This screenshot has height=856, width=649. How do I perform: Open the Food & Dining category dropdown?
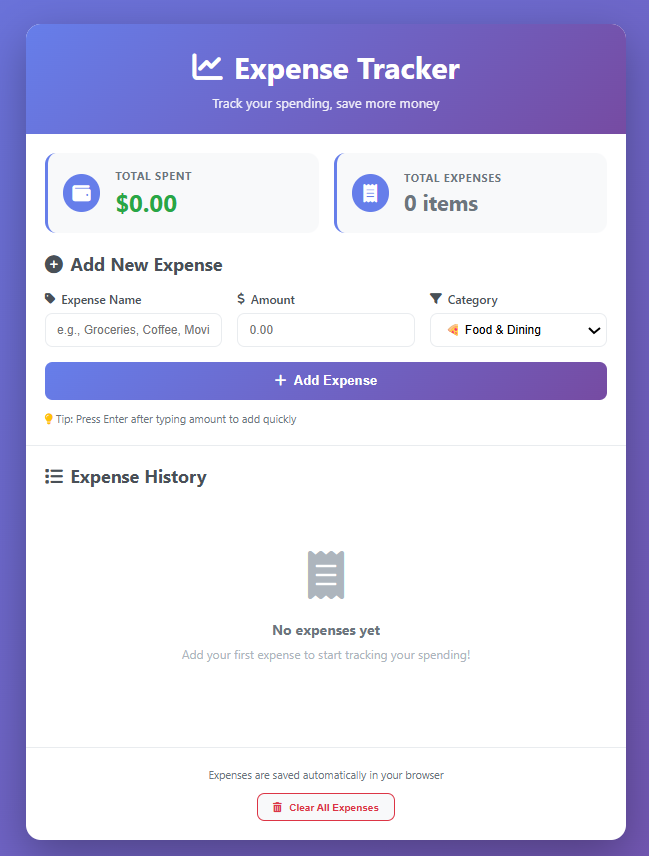(510, 330)
